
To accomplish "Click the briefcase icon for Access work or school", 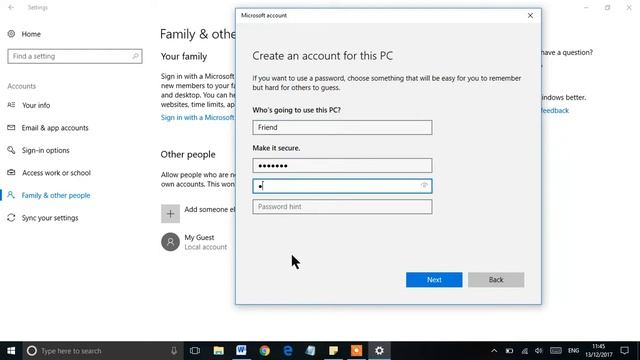I will tap(11, 172).
